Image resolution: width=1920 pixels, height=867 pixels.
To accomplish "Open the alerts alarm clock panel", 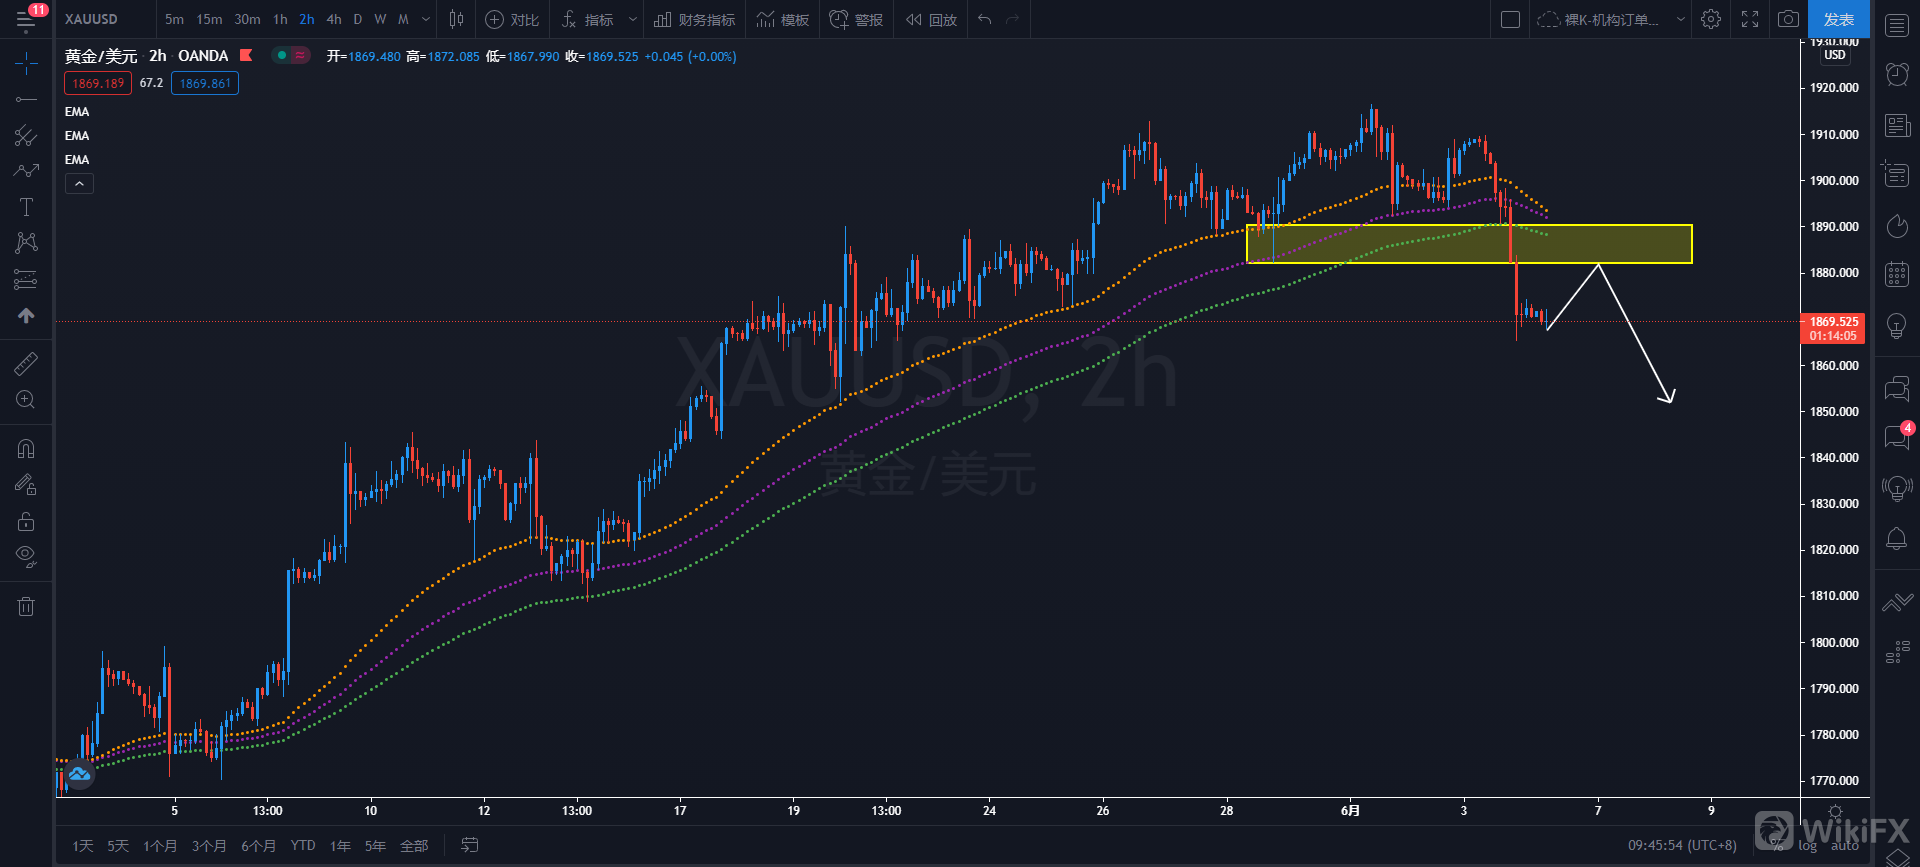I will 1896,73.
